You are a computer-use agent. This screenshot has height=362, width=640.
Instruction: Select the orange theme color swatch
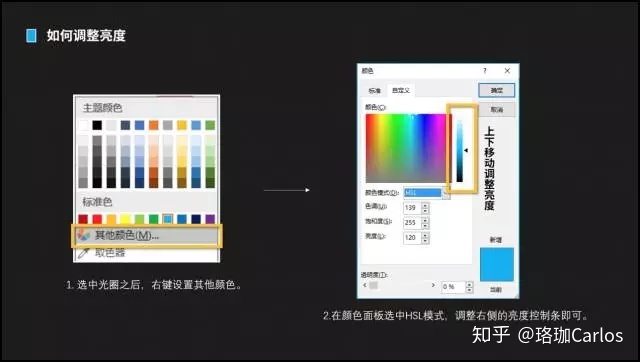tap(154, 125)
